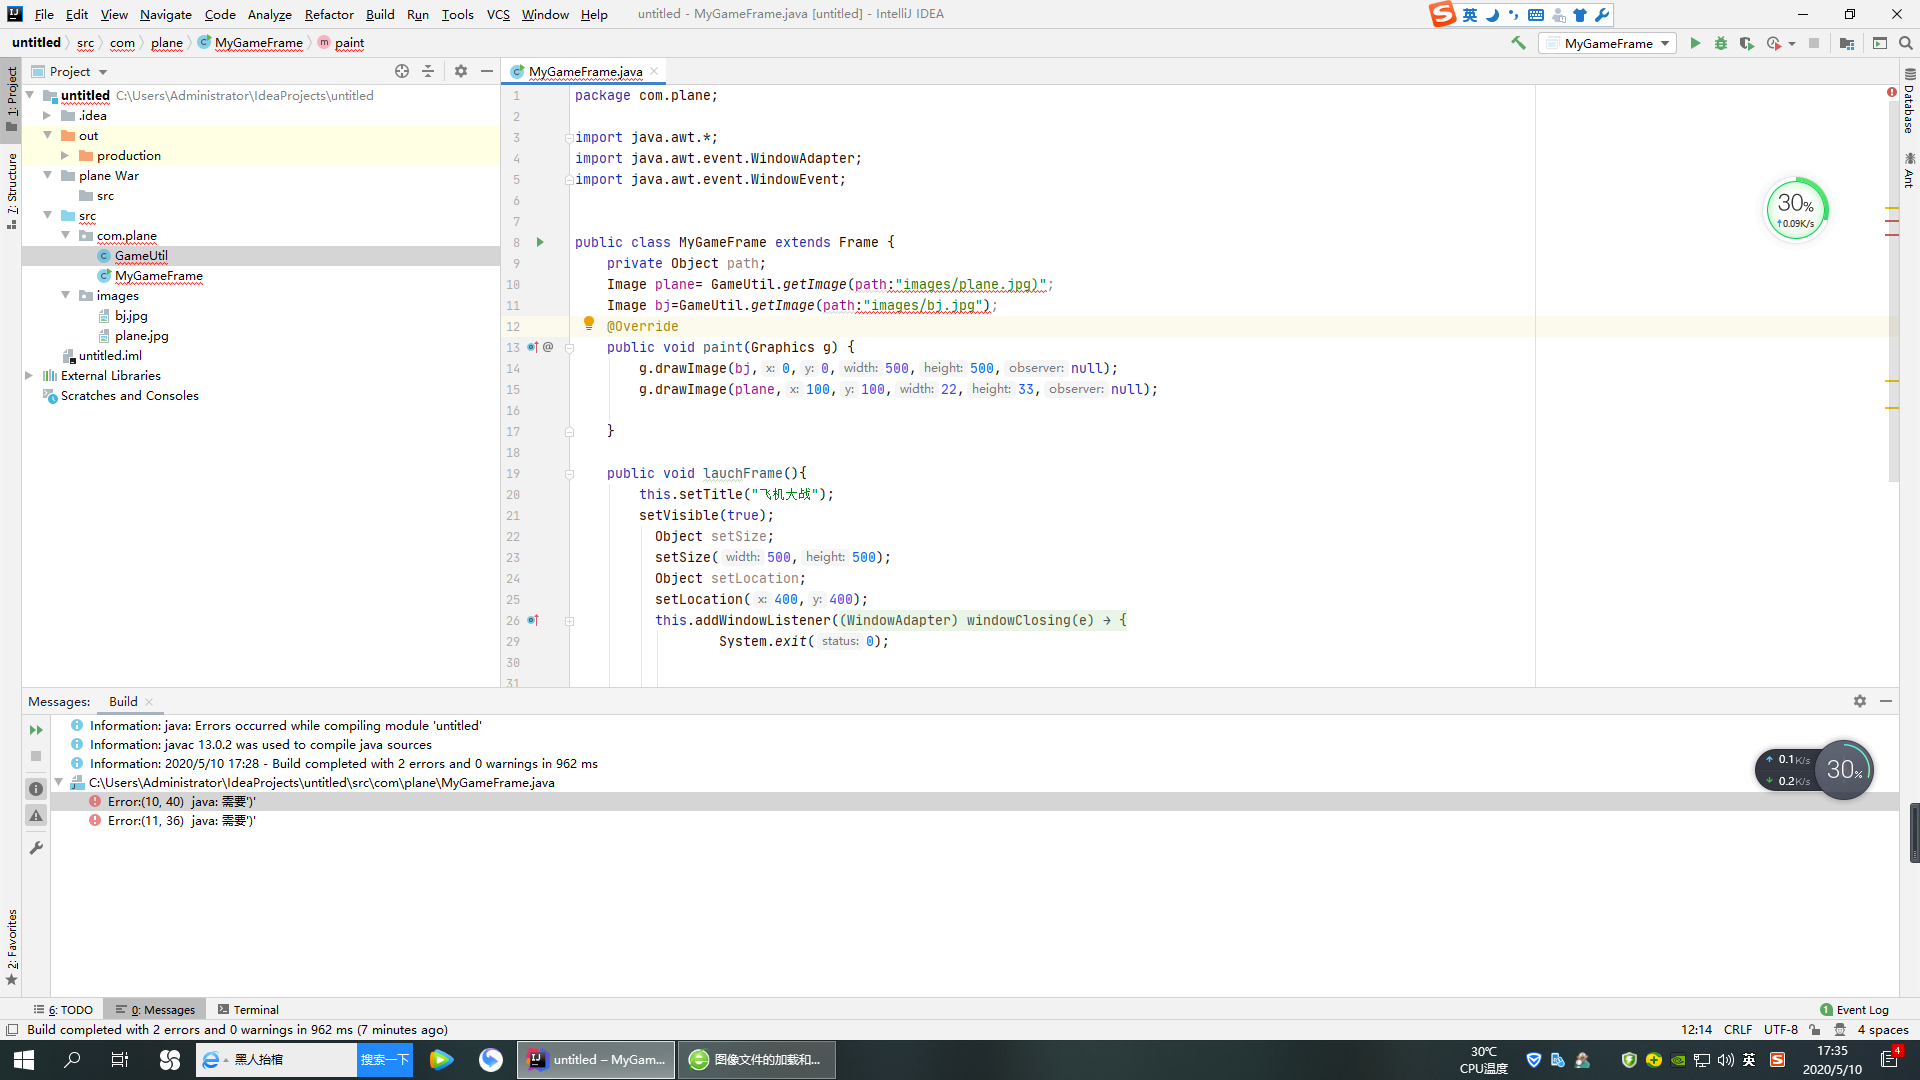Open Windows Start menu
Screen dimensions: 1920x1080
tap(24, 1060)
